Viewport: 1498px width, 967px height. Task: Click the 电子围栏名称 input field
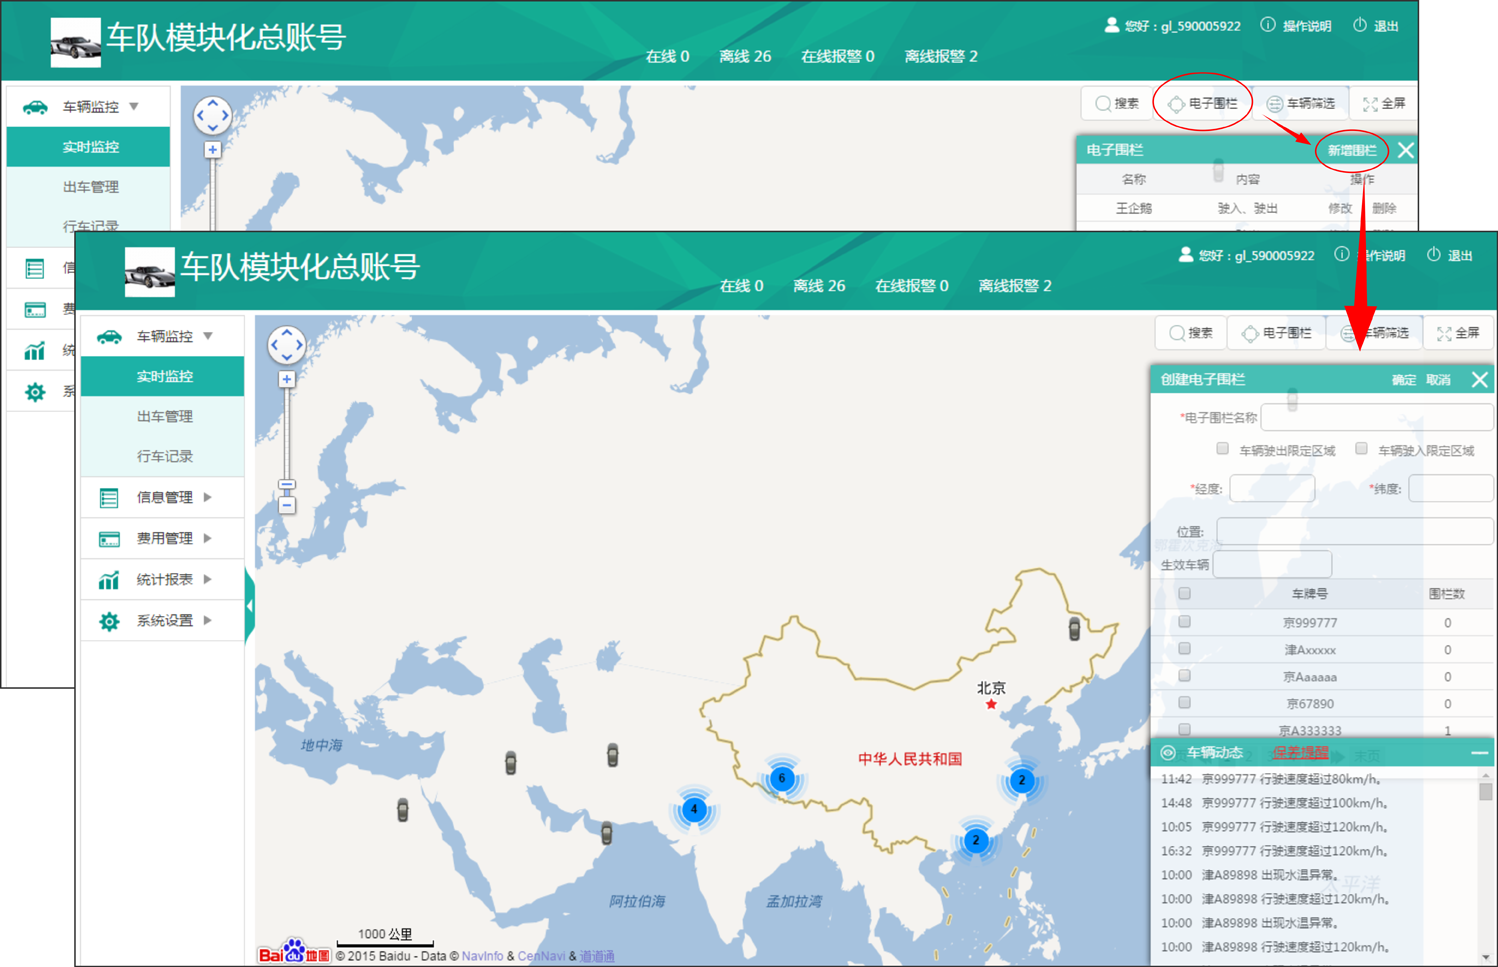[x=1377, y=417]
